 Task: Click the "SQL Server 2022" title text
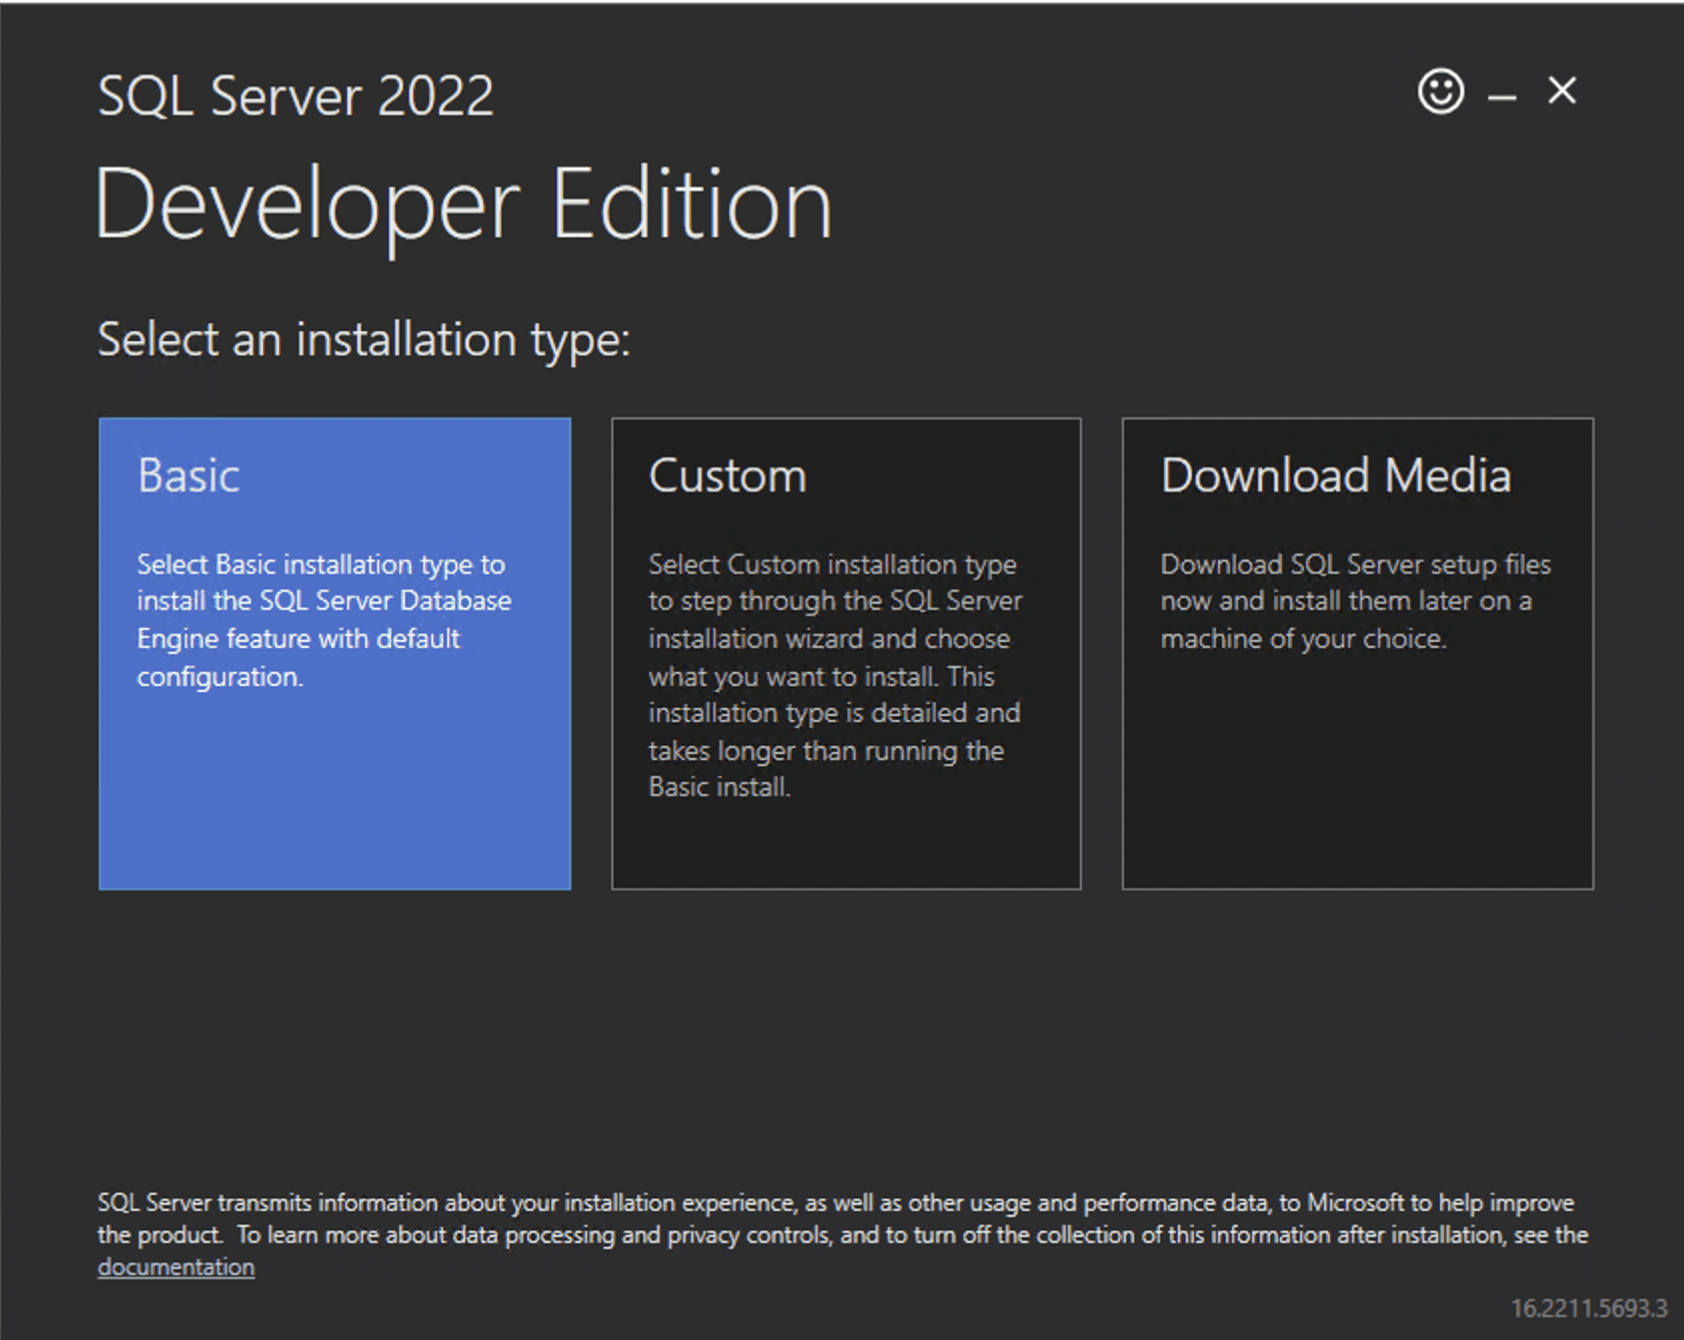click(x=296, y=96)
